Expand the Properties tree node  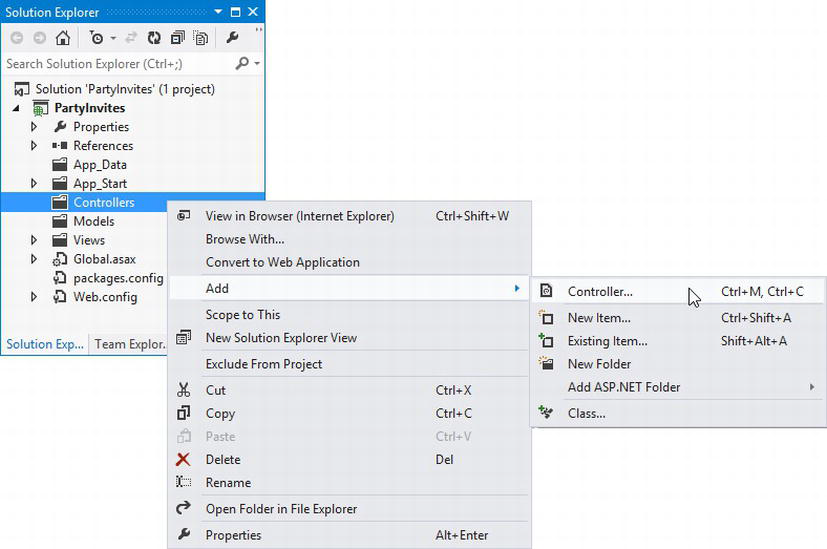click(34, 127)
